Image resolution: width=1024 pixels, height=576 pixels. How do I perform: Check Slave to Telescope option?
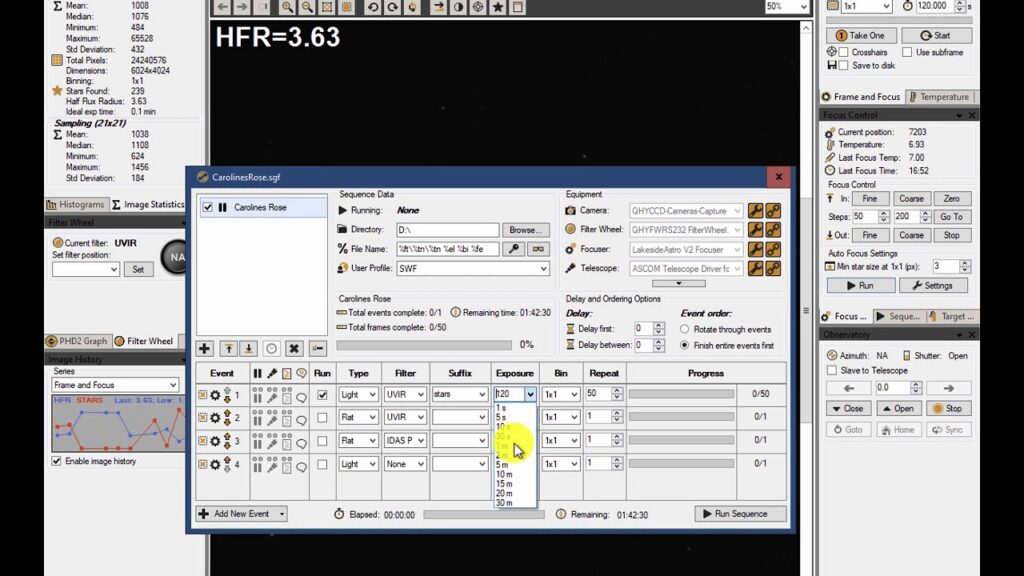click(x=832, y=370)
